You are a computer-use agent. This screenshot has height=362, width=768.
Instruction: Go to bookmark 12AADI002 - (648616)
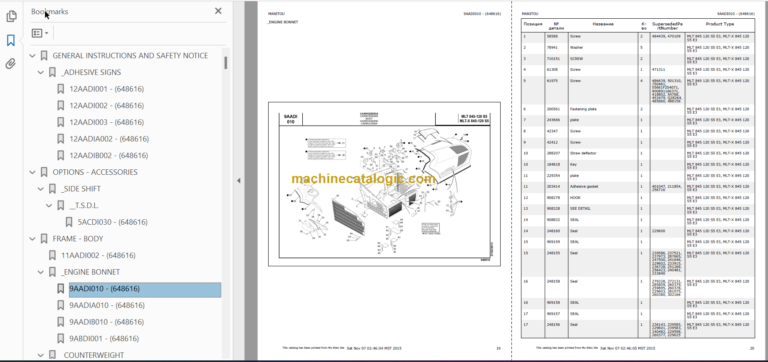107,106
